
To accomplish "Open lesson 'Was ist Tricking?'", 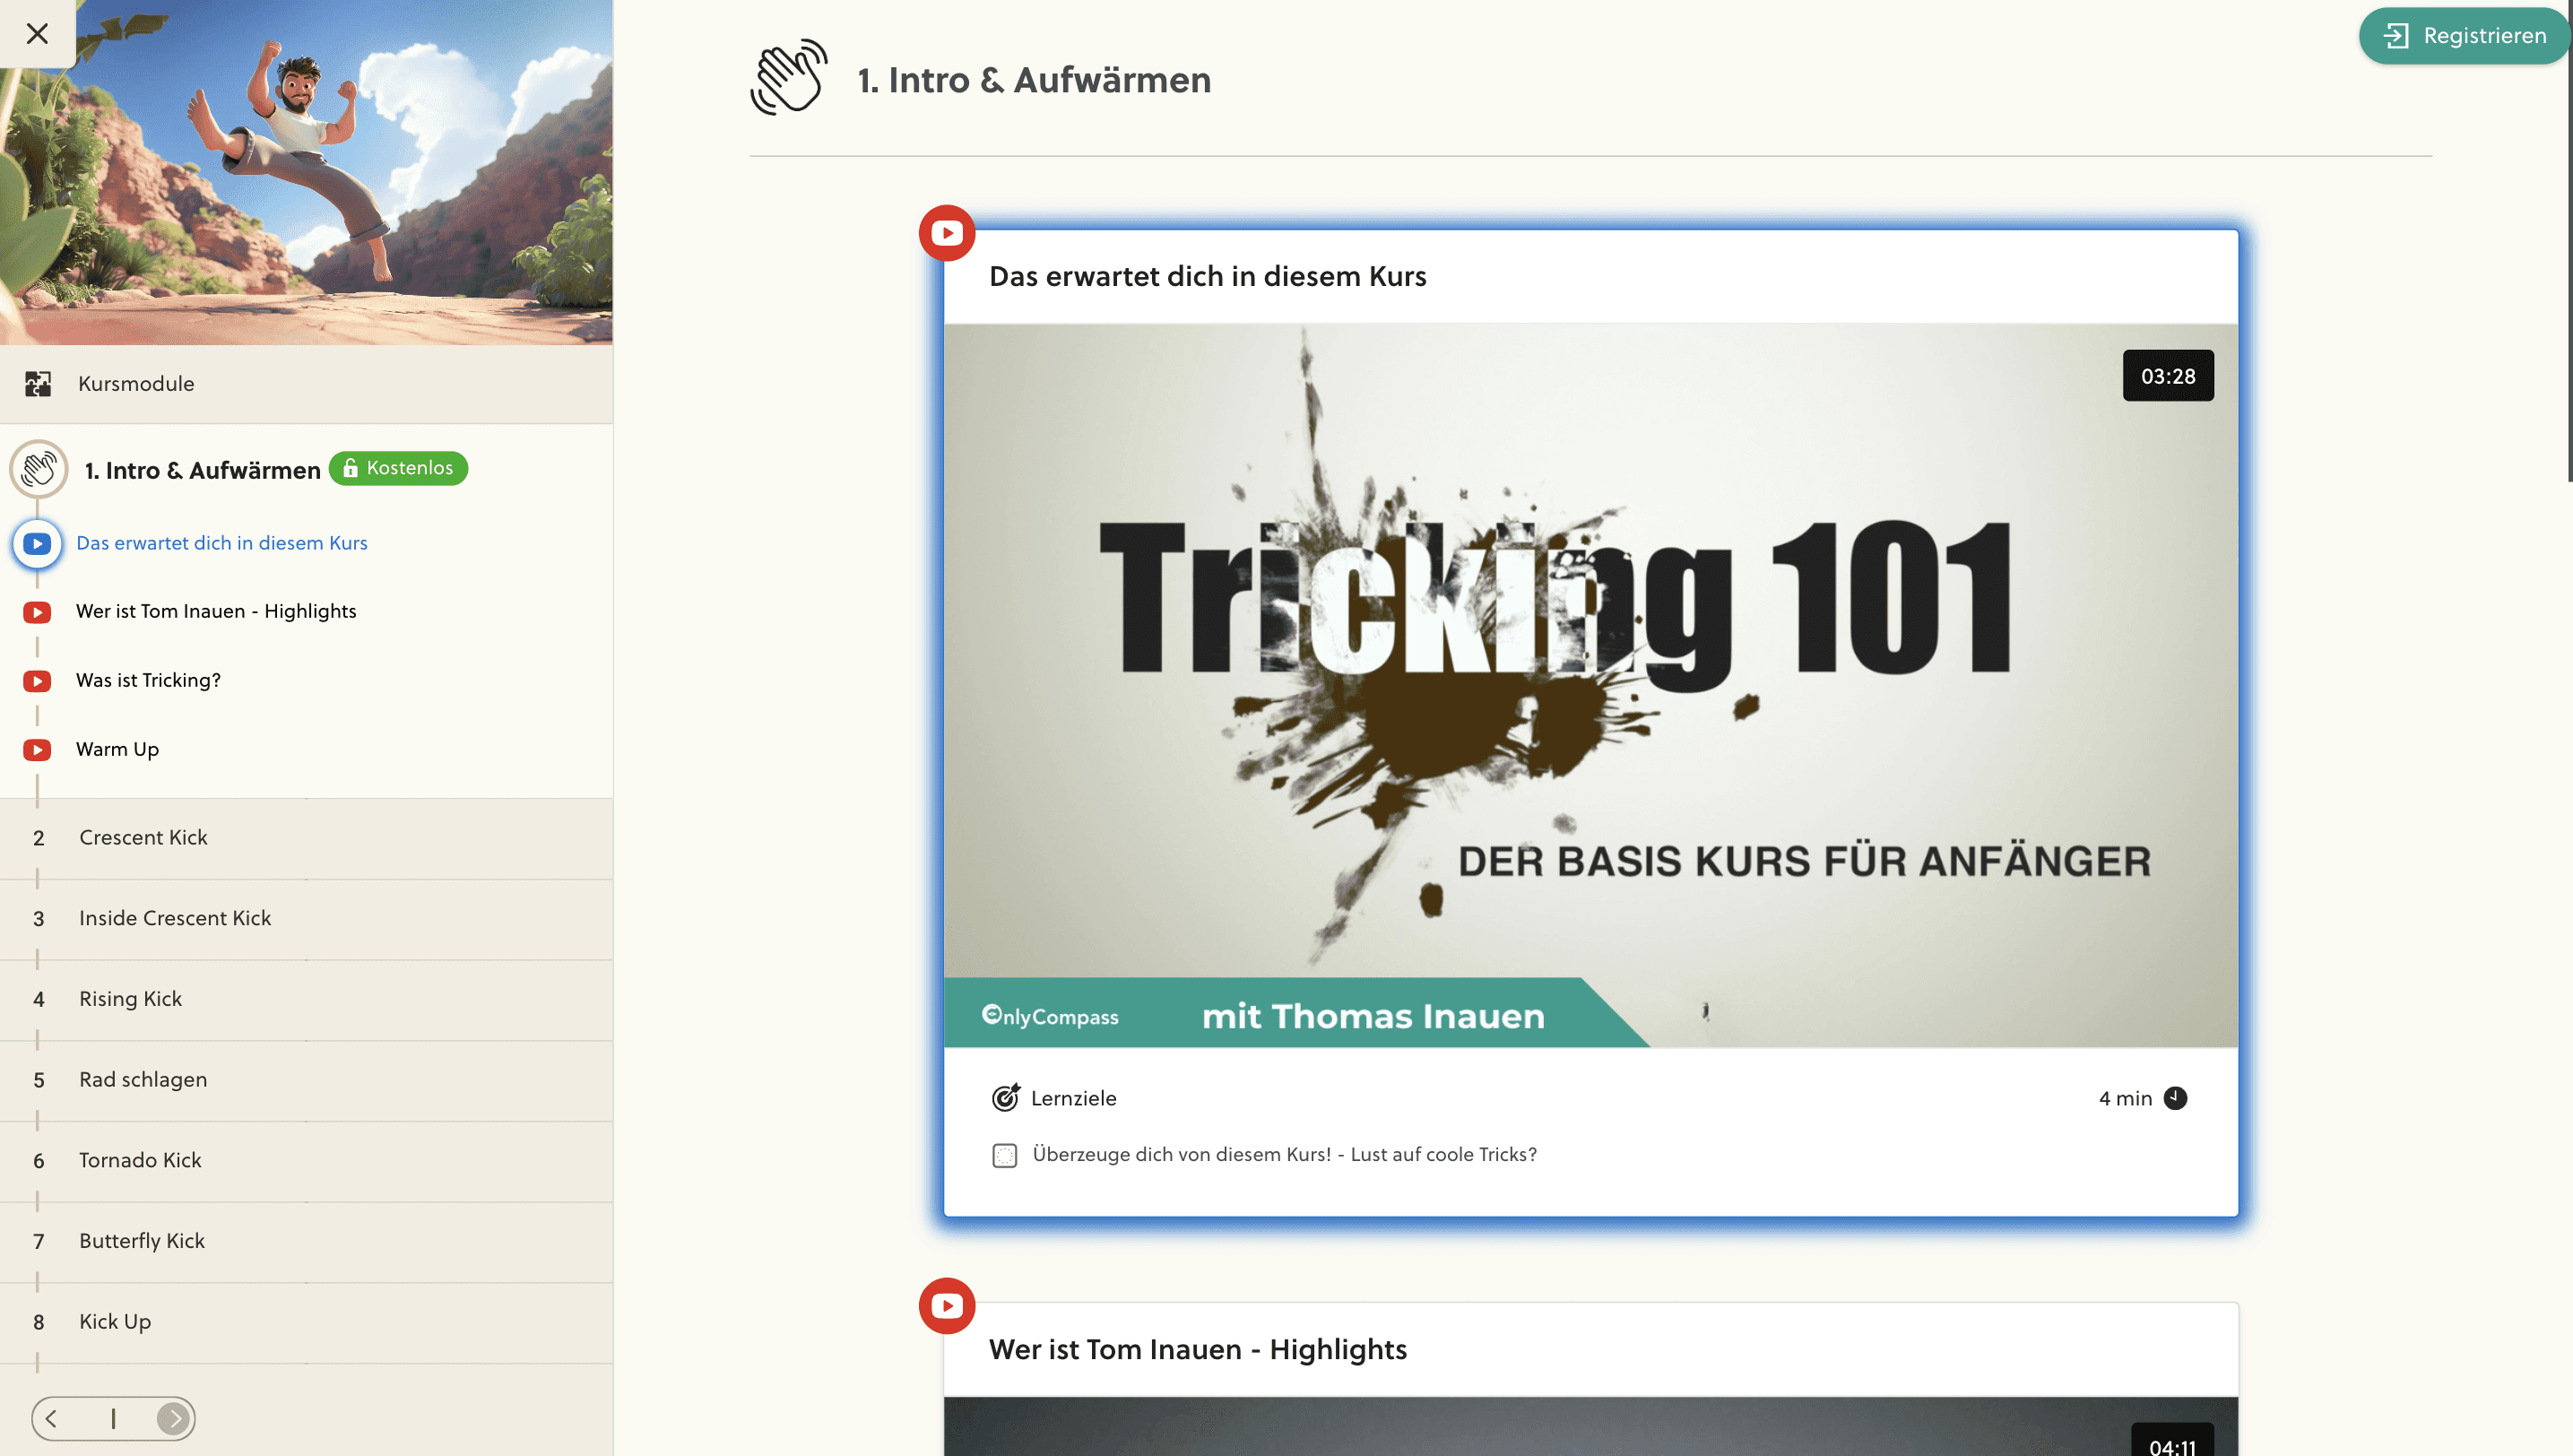I will tap(148, 680).
